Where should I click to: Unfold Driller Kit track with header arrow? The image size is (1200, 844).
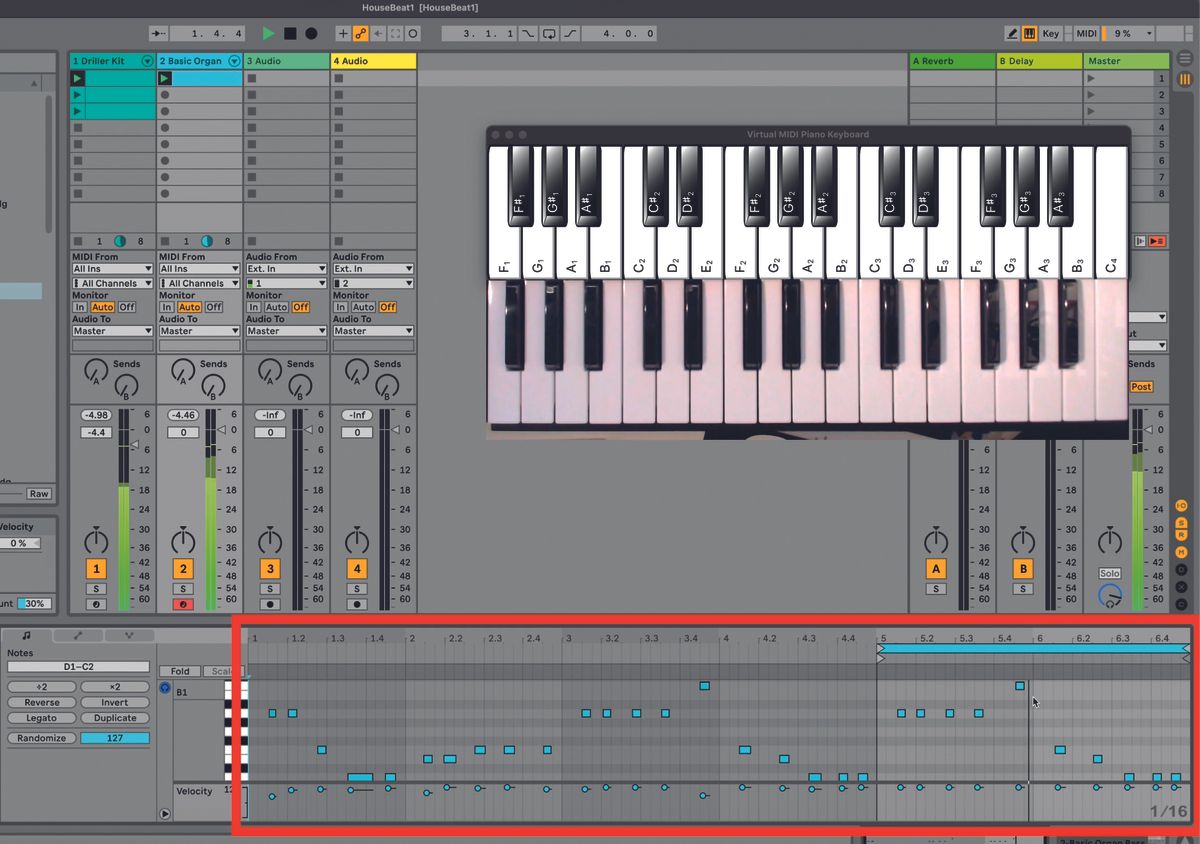tap(148, 61)
